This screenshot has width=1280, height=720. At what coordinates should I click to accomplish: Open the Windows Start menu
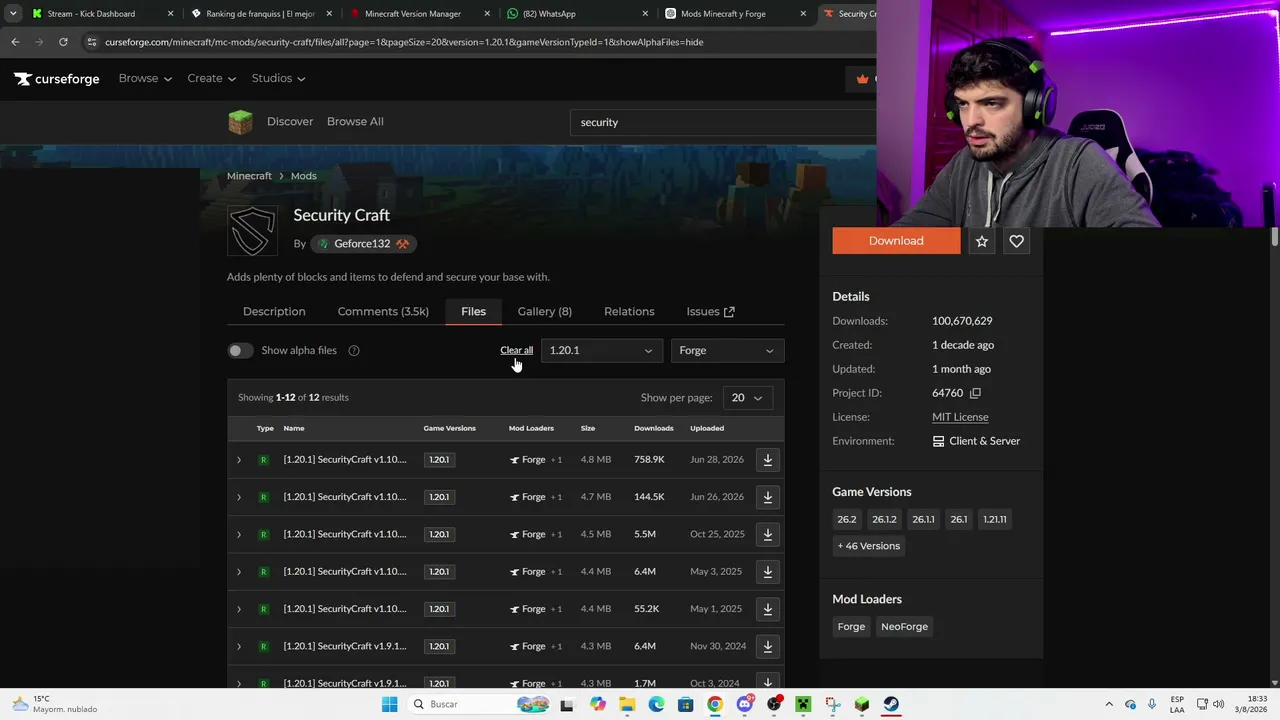coord(389,704)
